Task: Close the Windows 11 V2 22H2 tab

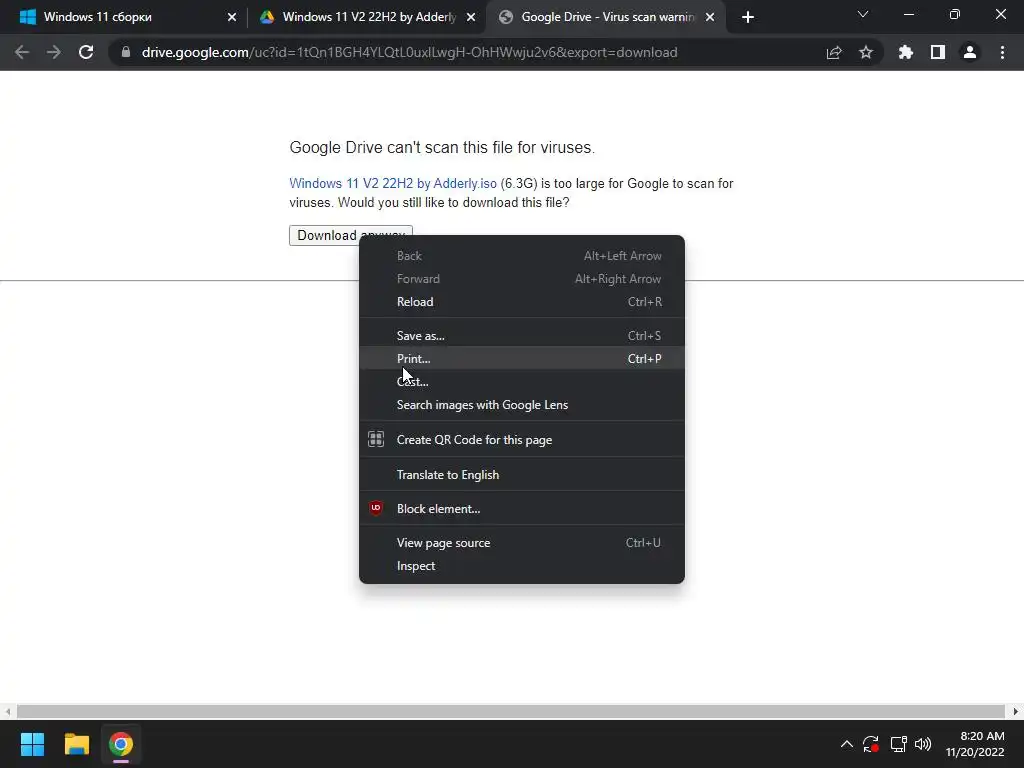Action: click(471, 17)
